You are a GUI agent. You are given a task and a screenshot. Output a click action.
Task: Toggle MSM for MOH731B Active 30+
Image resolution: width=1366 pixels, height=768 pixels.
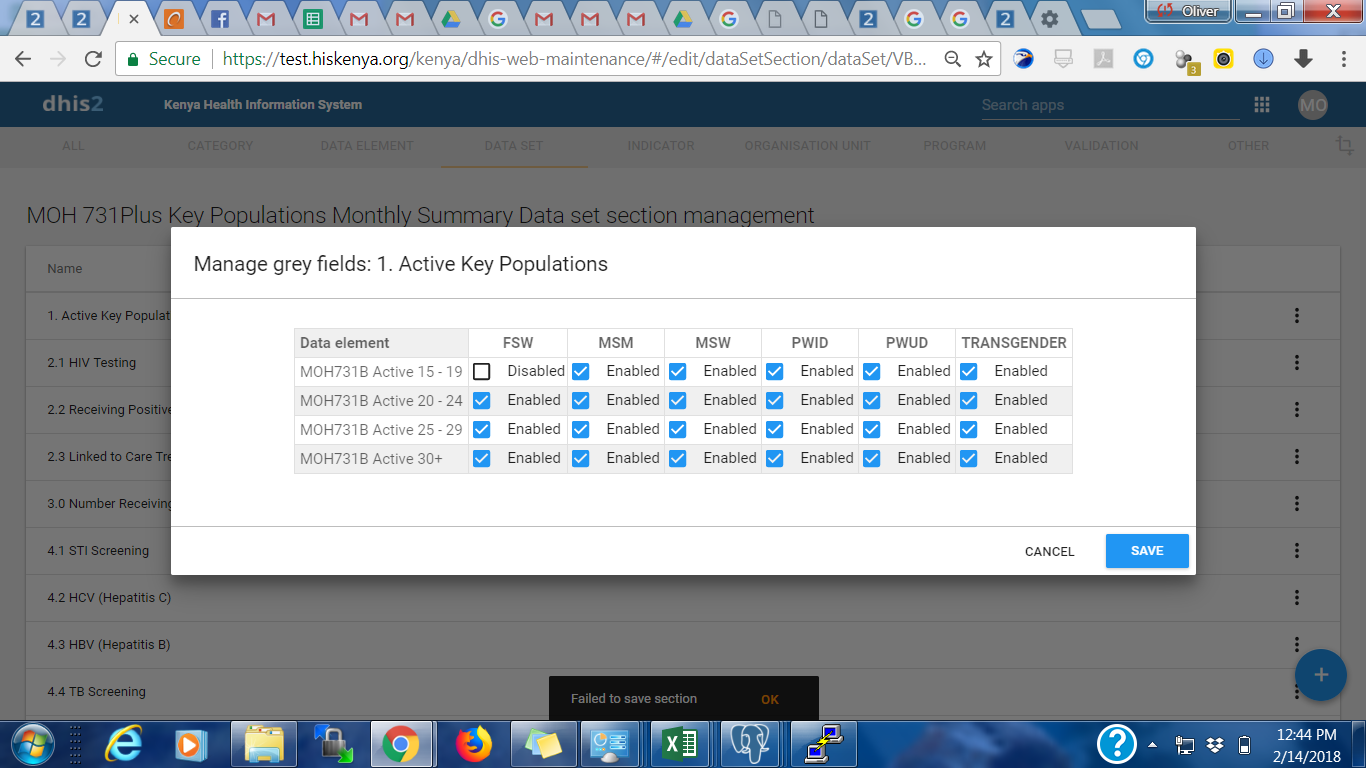(580, 459)
